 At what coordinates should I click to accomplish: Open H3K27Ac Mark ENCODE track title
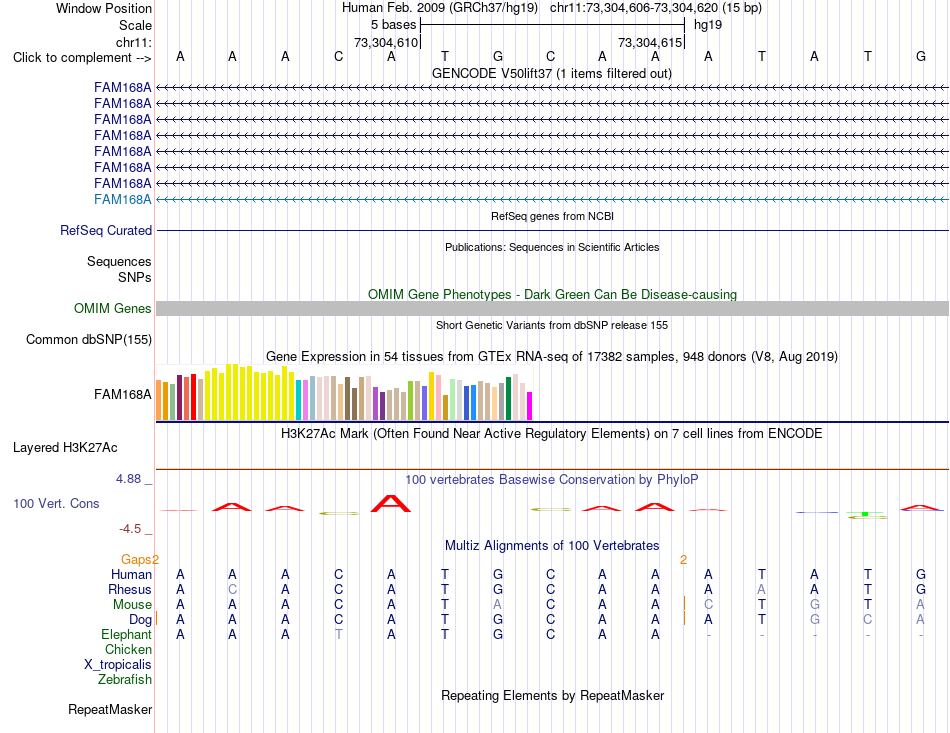point(552,434)
